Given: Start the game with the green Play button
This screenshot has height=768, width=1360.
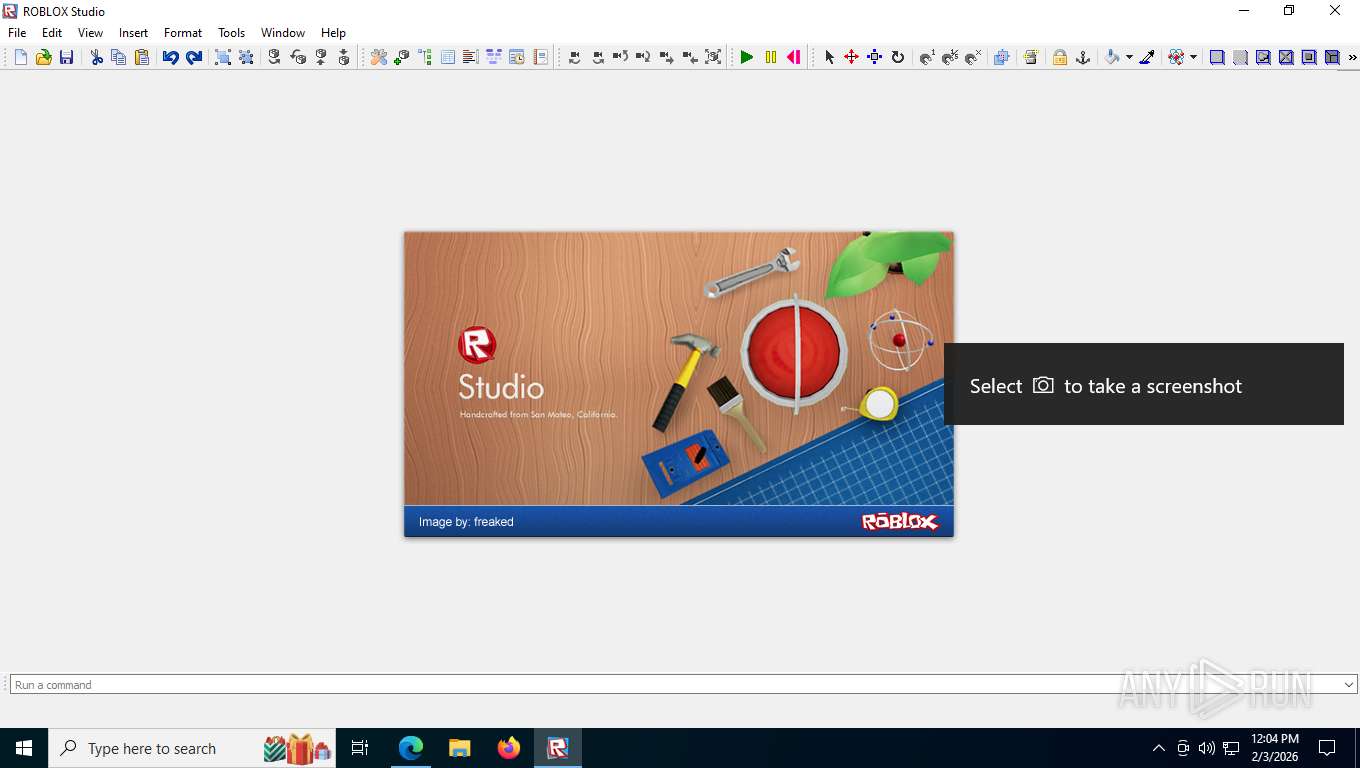Looking at the screenshot, I should tap(747, 58).
